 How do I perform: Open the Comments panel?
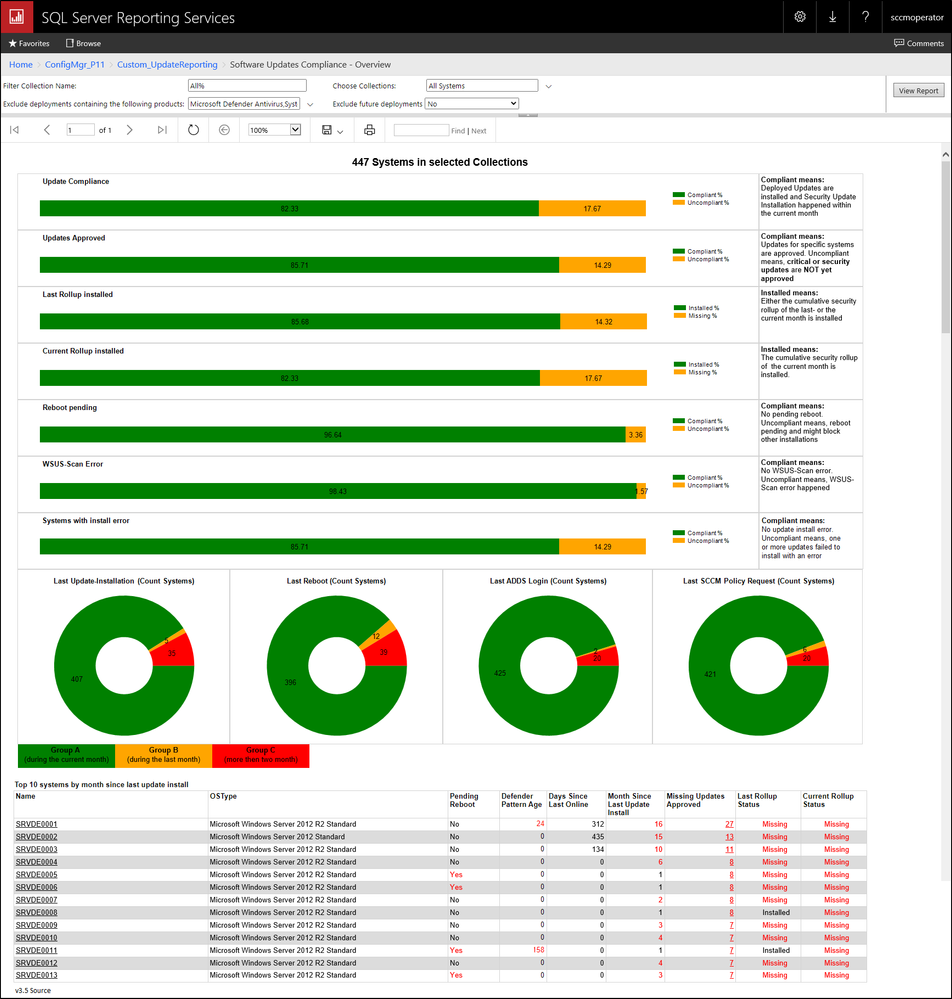(x=919, y=43)
